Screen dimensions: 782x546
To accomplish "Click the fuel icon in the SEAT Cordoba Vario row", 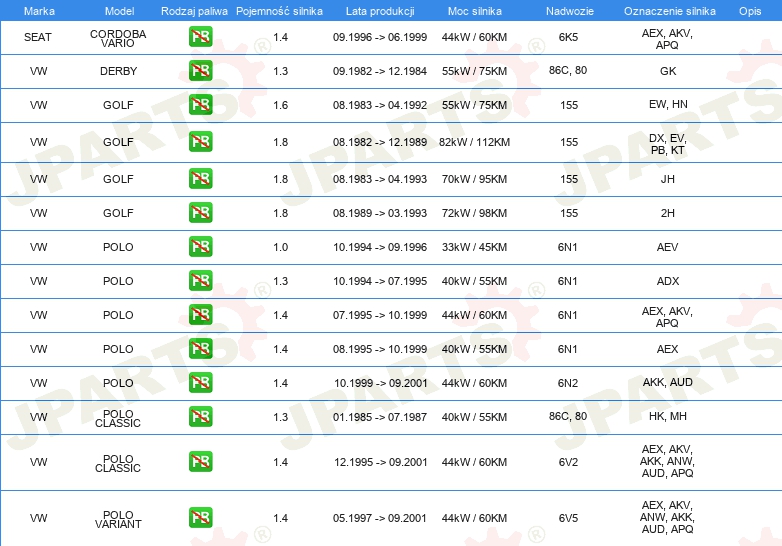I will (200, 37).
